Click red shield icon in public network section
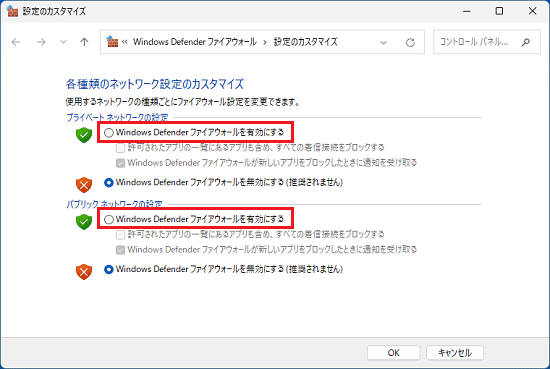 coord(84,272)
